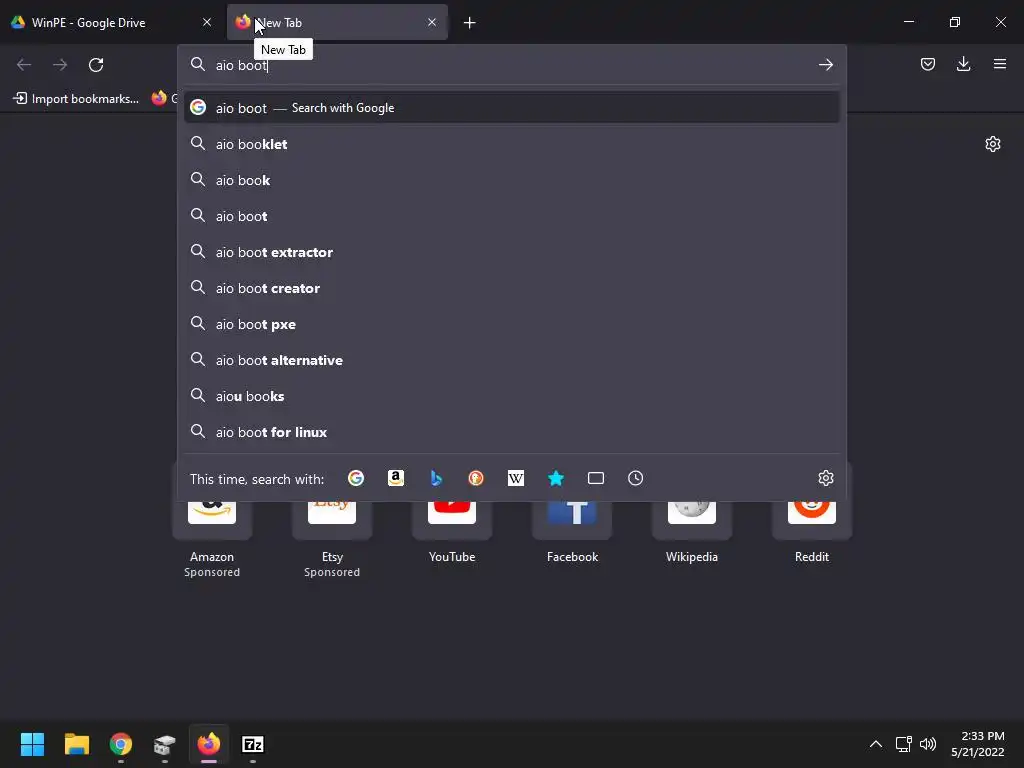Open Firefox bookmark next to Import bookmarks
The width and height of the screenshot is (1024, 768).
point(163,99)
